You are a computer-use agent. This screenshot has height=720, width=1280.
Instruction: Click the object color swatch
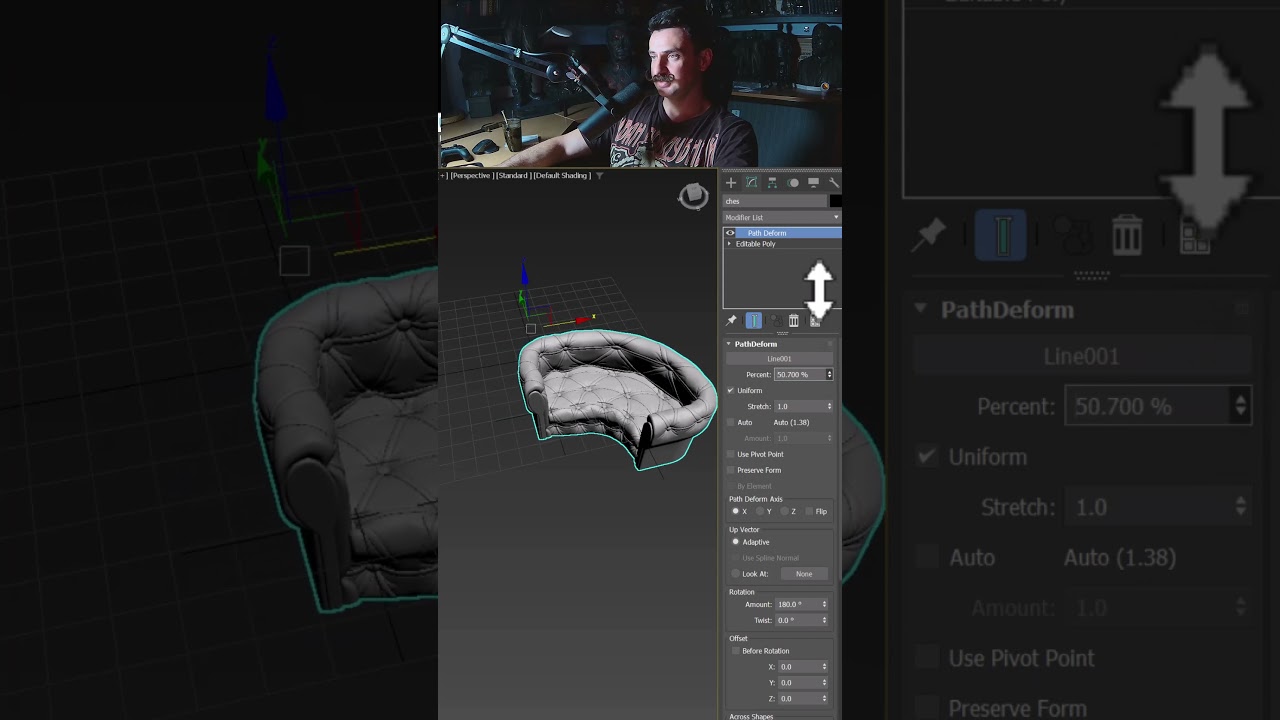tap(835, 201)
